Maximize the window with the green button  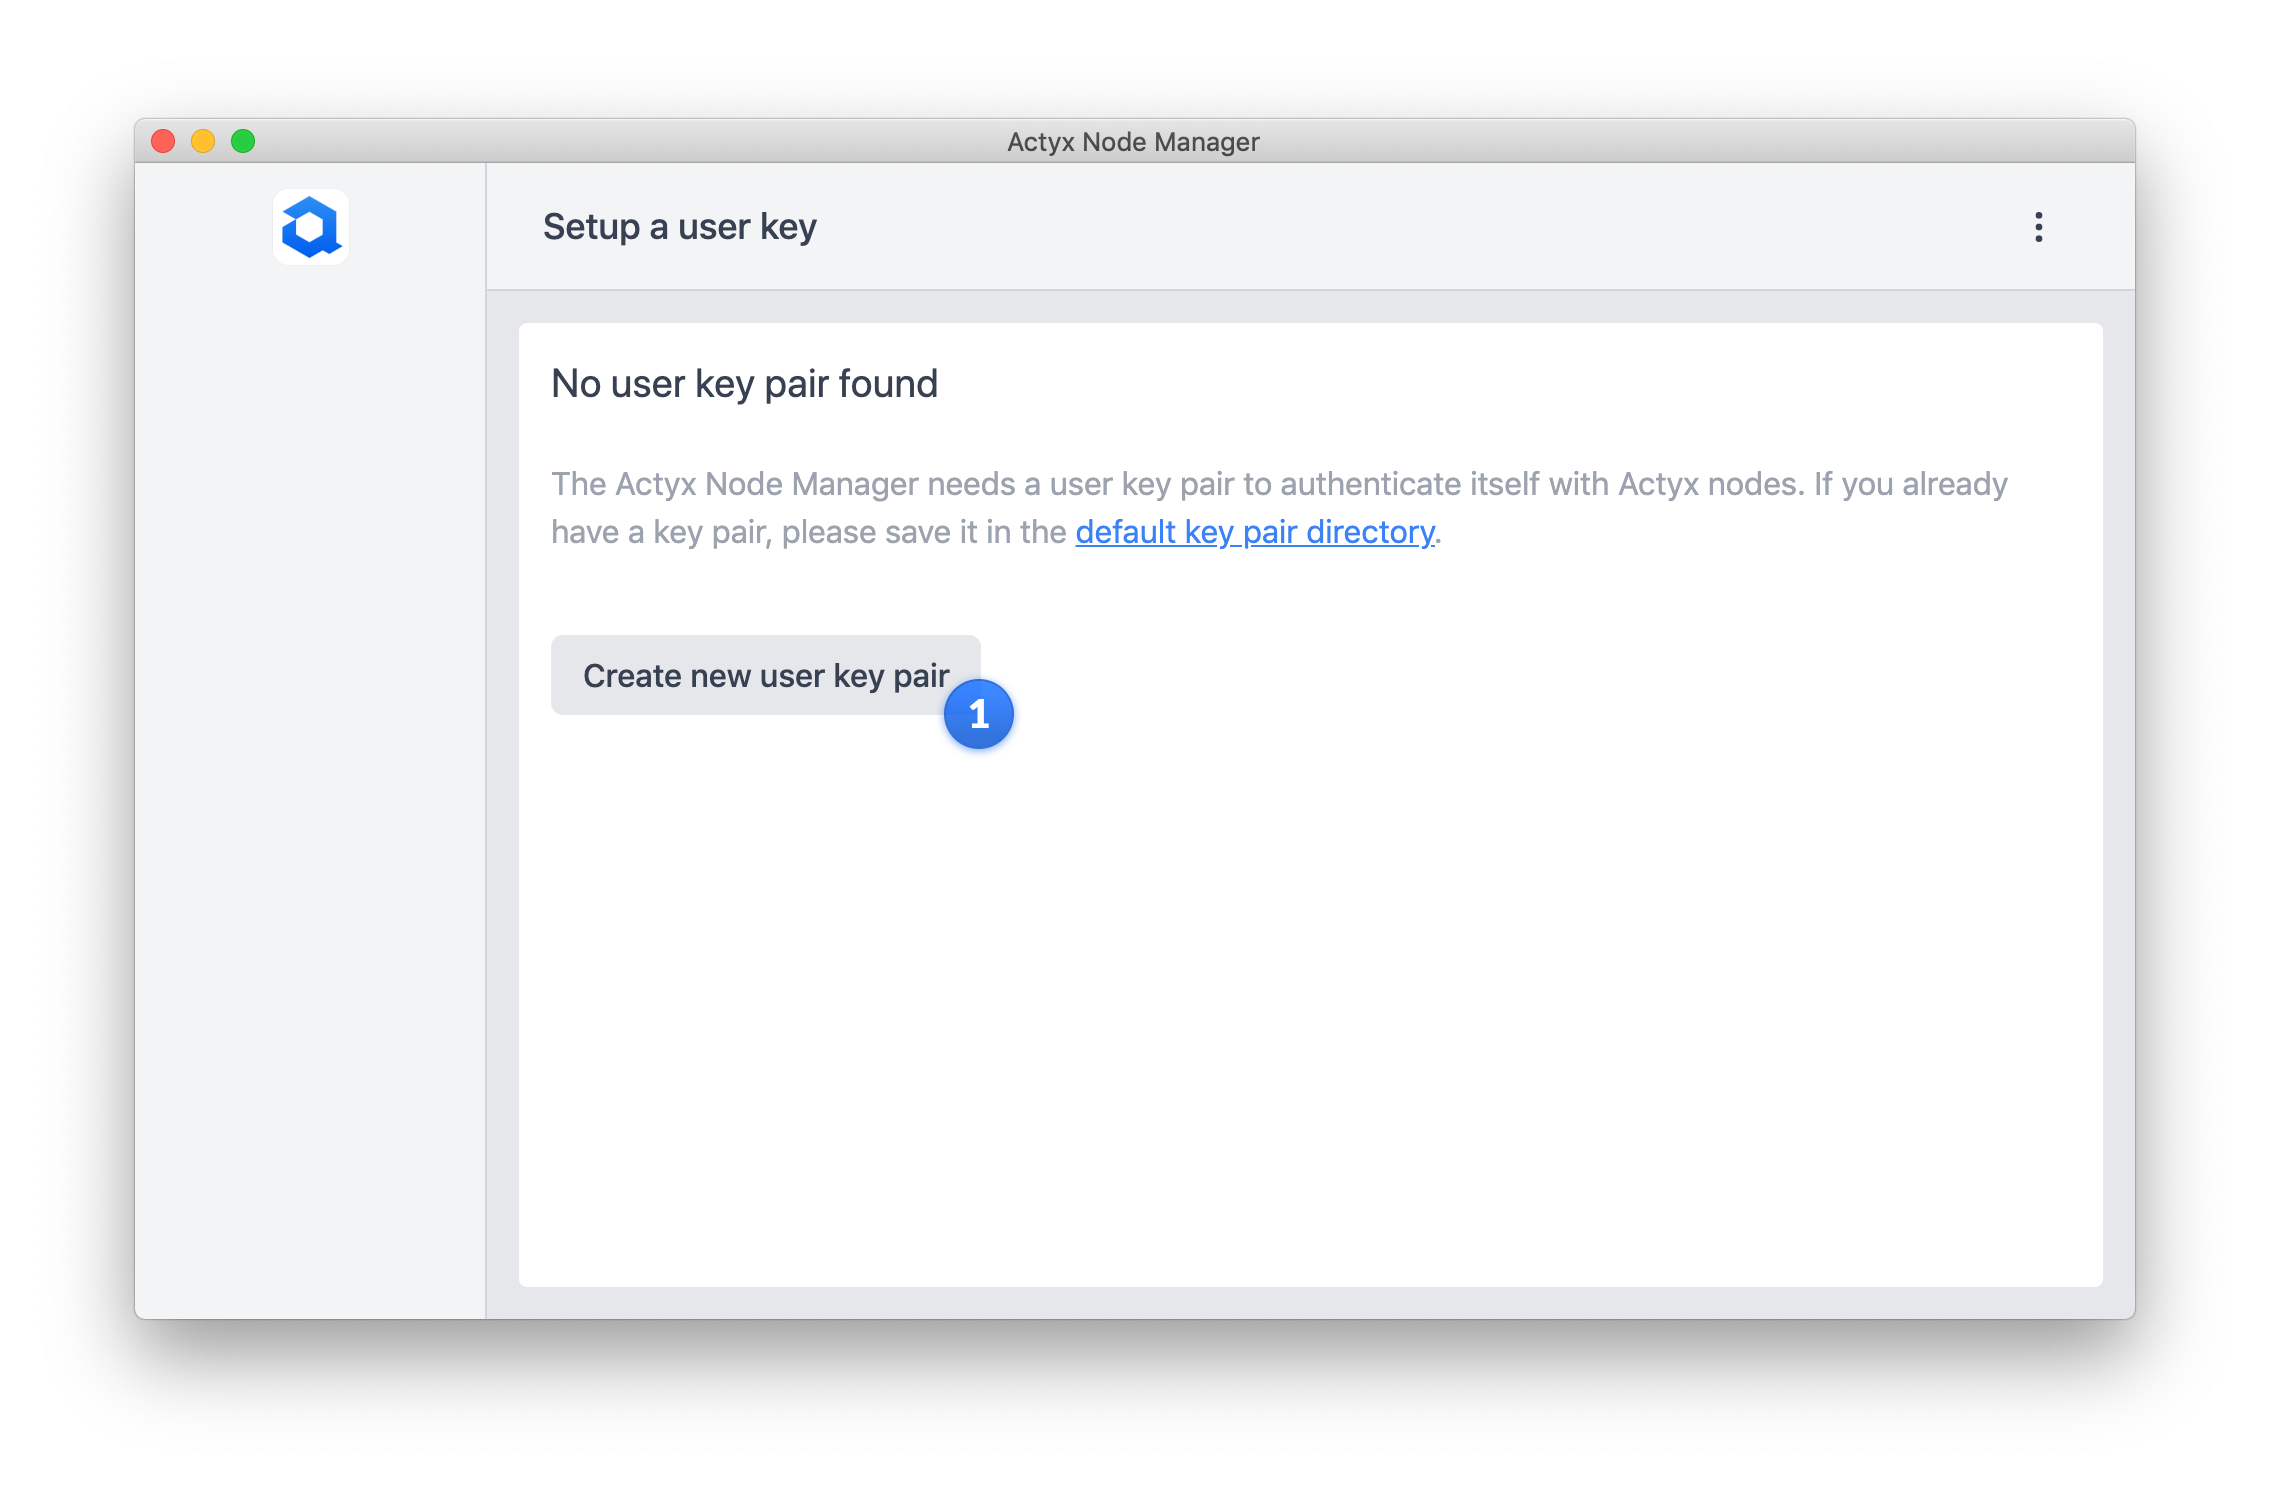243,141
